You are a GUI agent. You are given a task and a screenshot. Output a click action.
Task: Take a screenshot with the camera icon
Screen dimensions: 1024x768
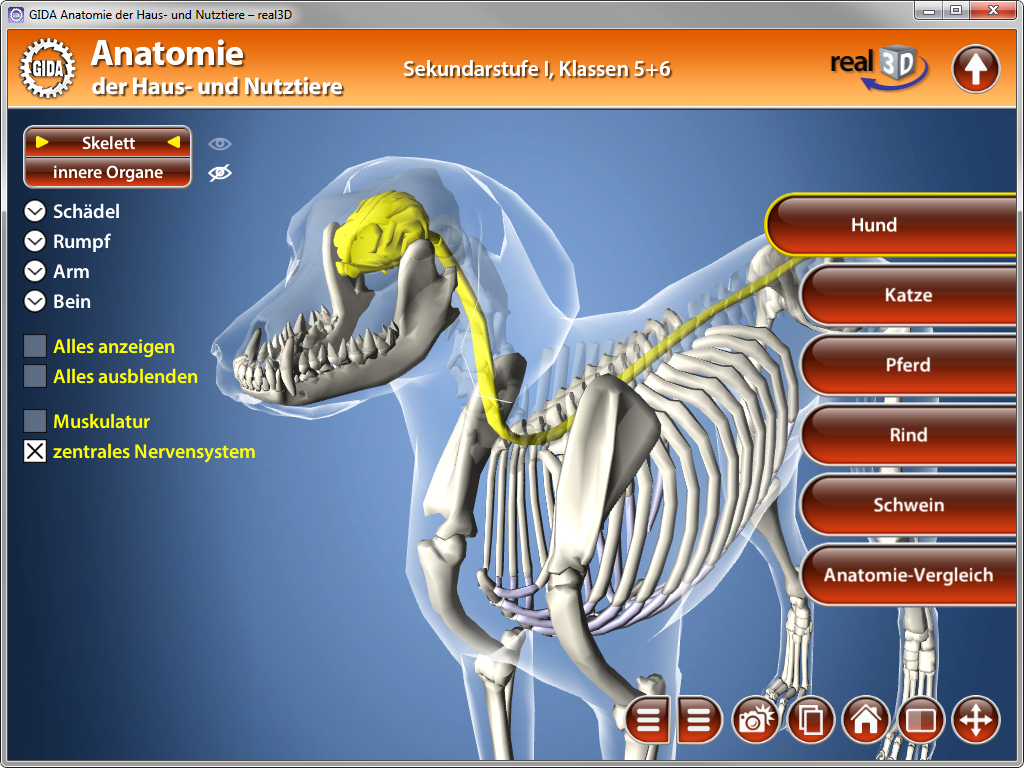coord(756,720)
